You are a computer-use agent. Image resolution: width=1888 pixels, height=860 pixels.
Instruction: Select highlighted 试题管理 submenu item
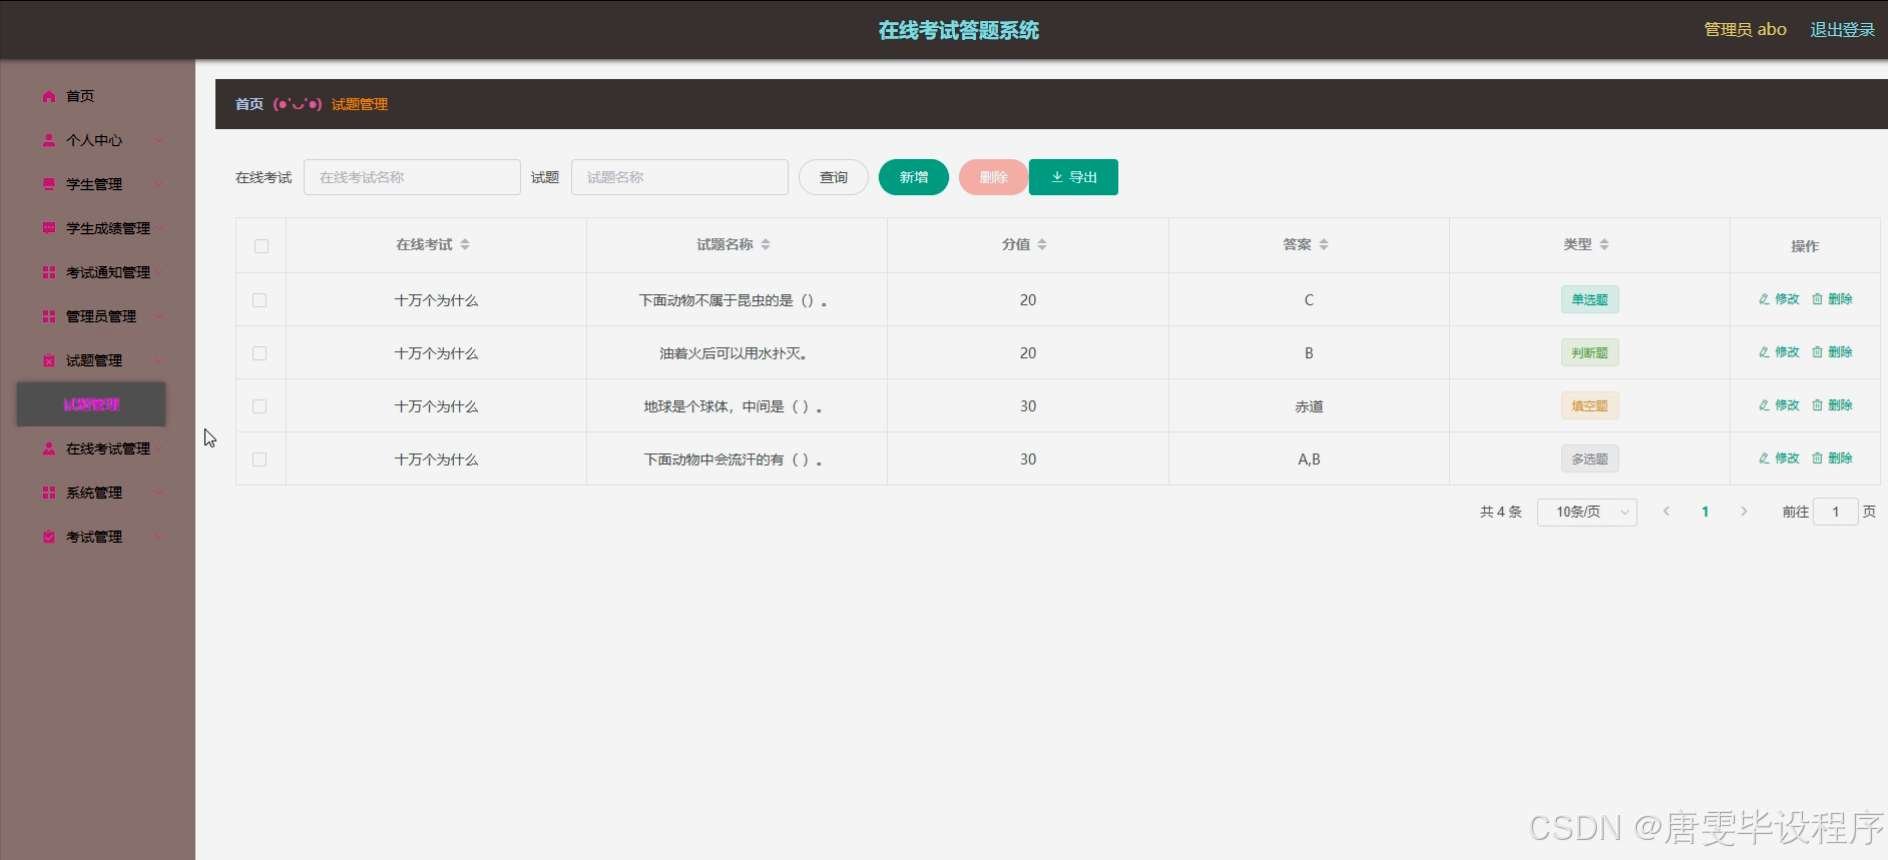(x=91, y=404)
